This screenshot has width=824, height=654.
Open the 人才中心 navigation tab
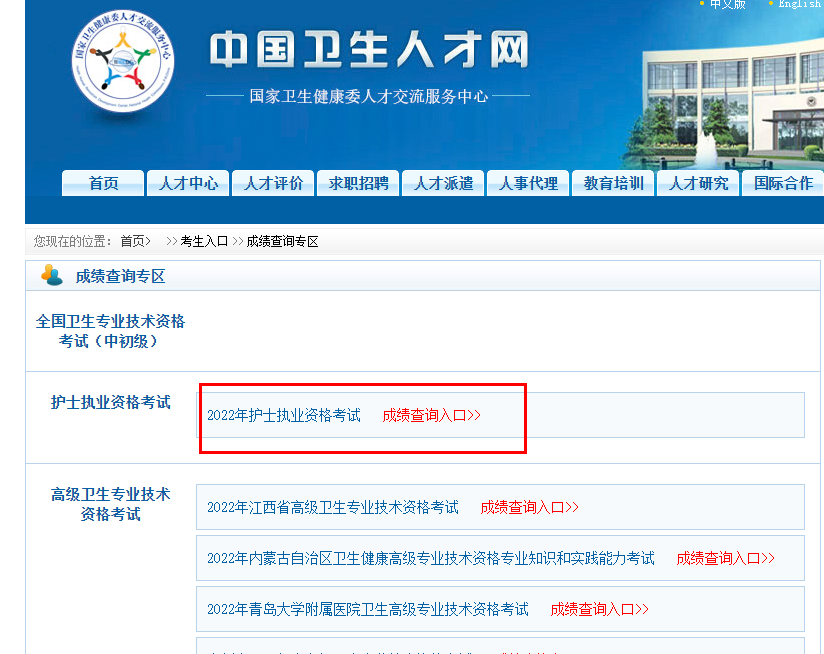(x=188, y=183)
